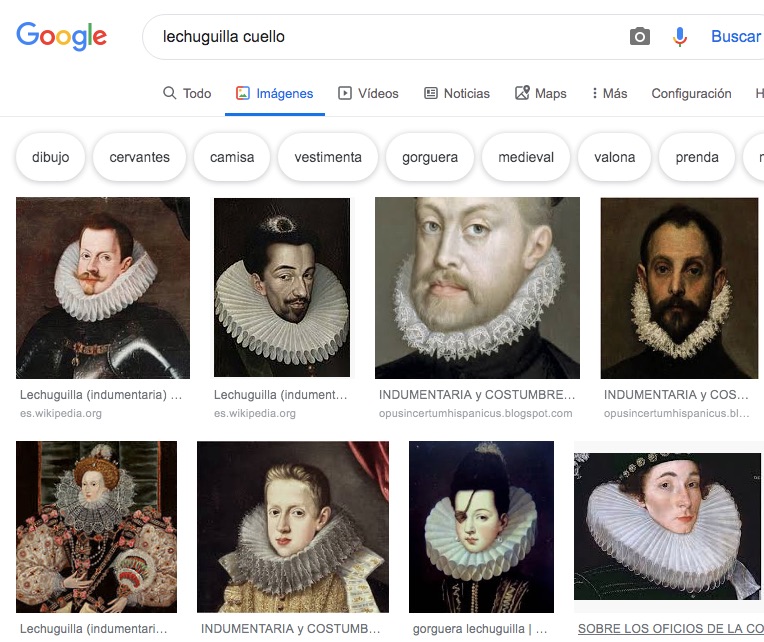Select the Imágenes tab
764x642 pixels.
[275, 93]
